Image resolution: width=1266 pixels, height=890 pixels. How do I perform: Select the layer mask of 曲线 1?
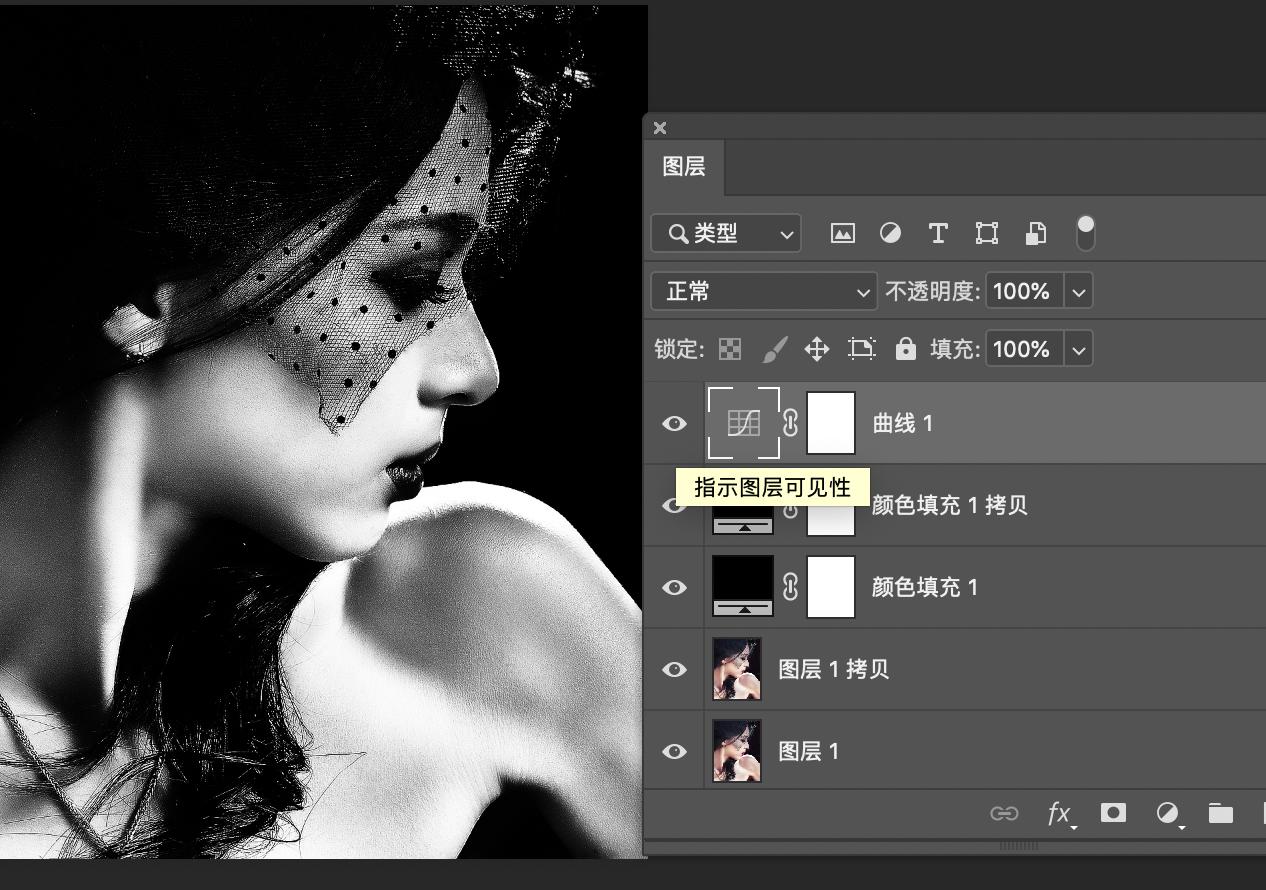(x=831, y=423)
